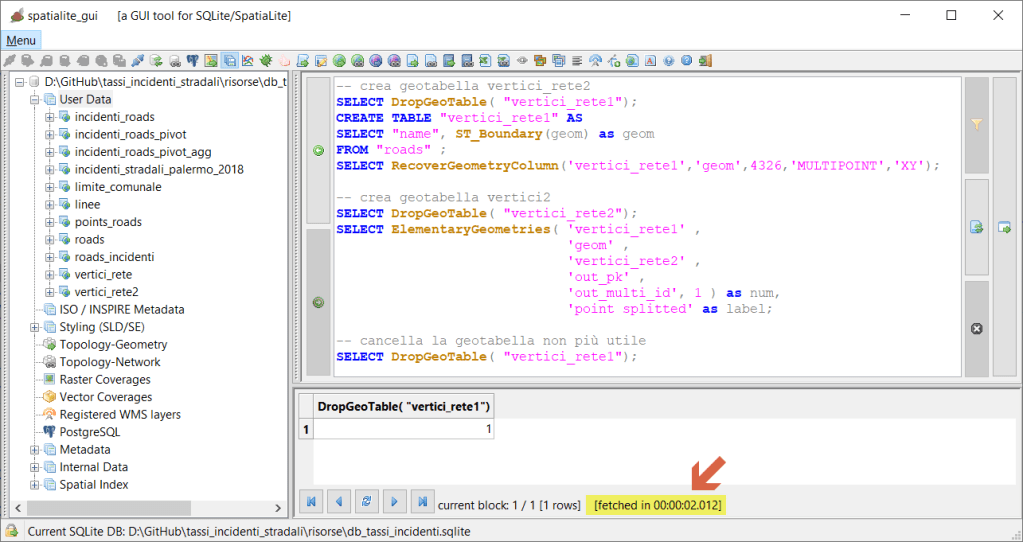
Task: Expand the Metadata tree node
Action: click(35, 450)
